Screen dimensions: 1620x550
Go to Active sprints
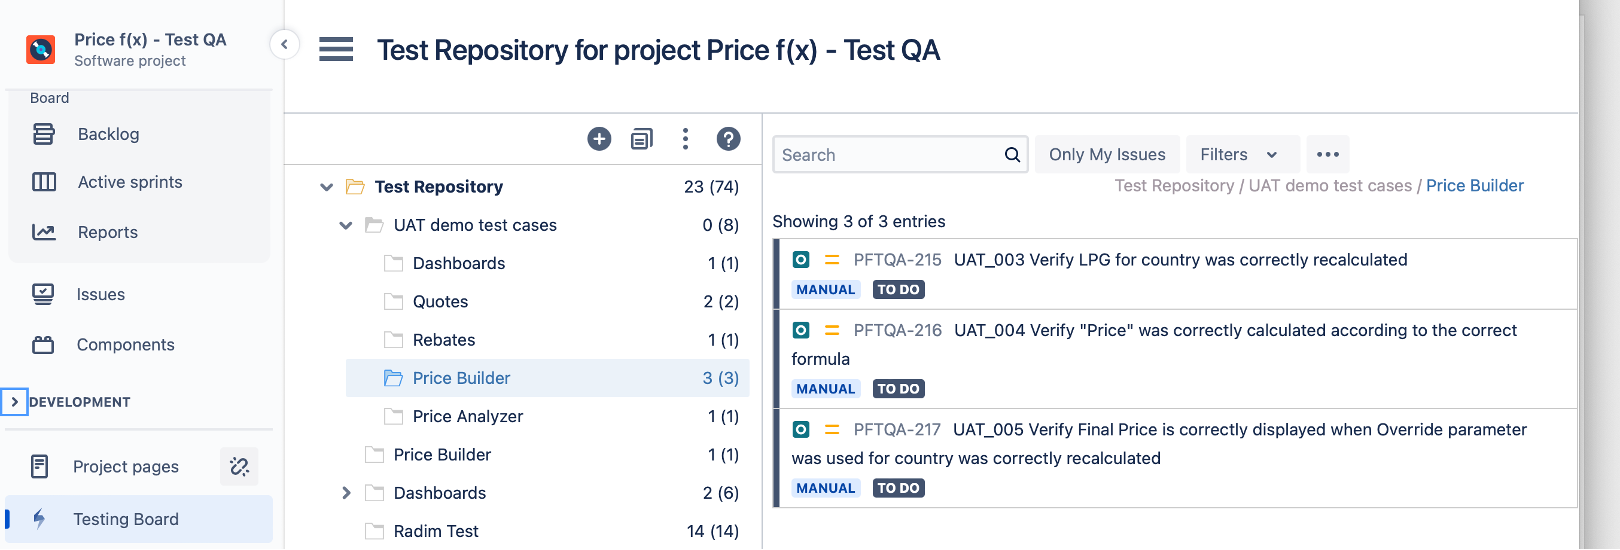(x=130, y=182)
